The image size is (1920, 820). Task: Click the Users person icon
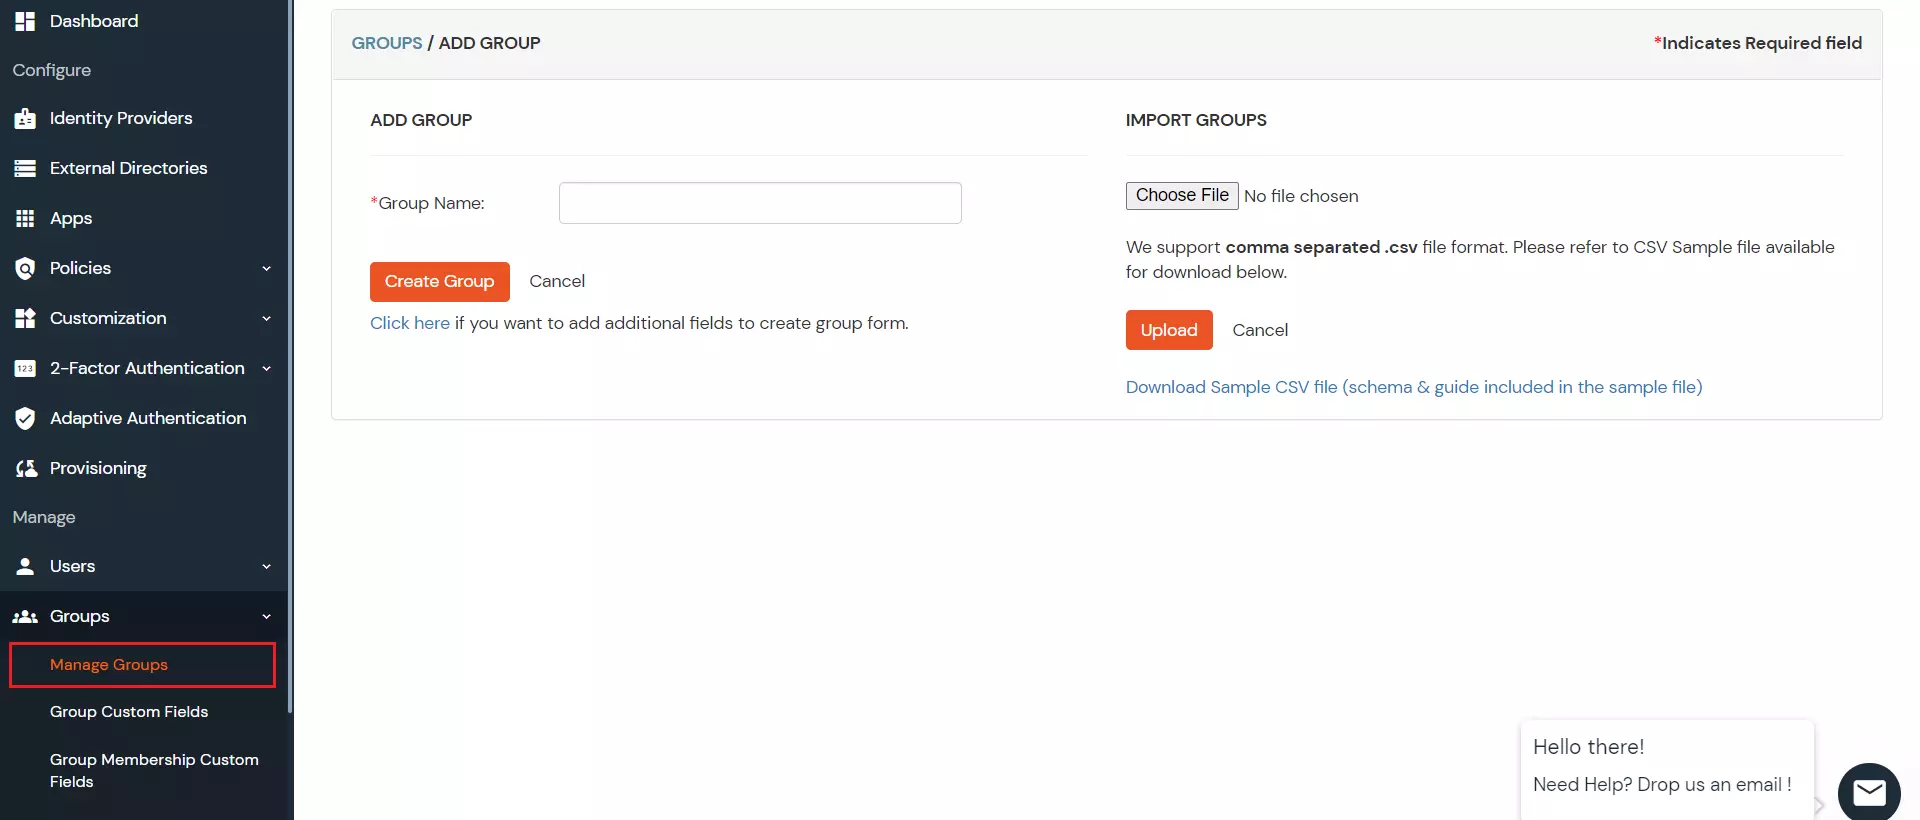click(x=25, y=566)
